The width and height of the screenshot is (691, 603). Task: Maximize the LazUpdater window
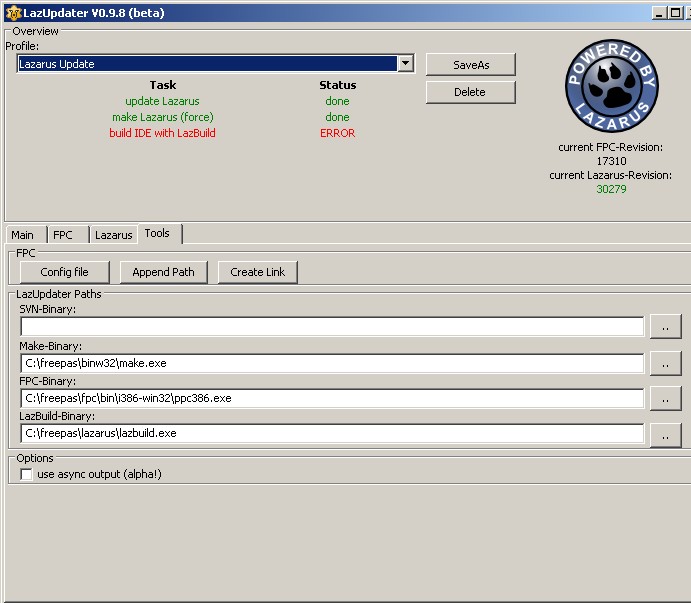[x=677, y=13]
